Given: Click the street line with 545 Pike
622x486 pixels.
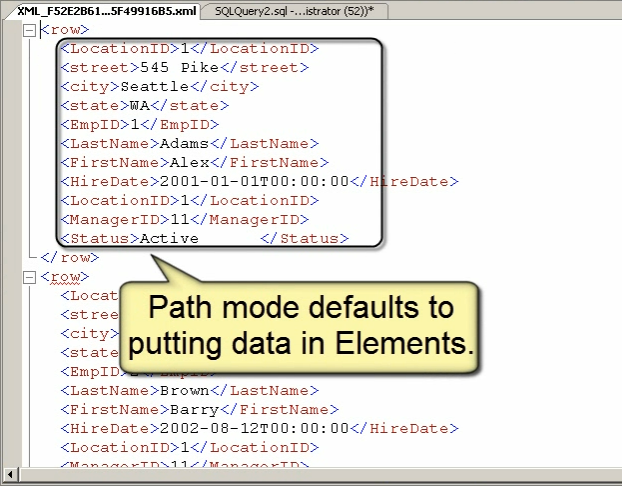Looking at the screenshot, I should [184, 67].
